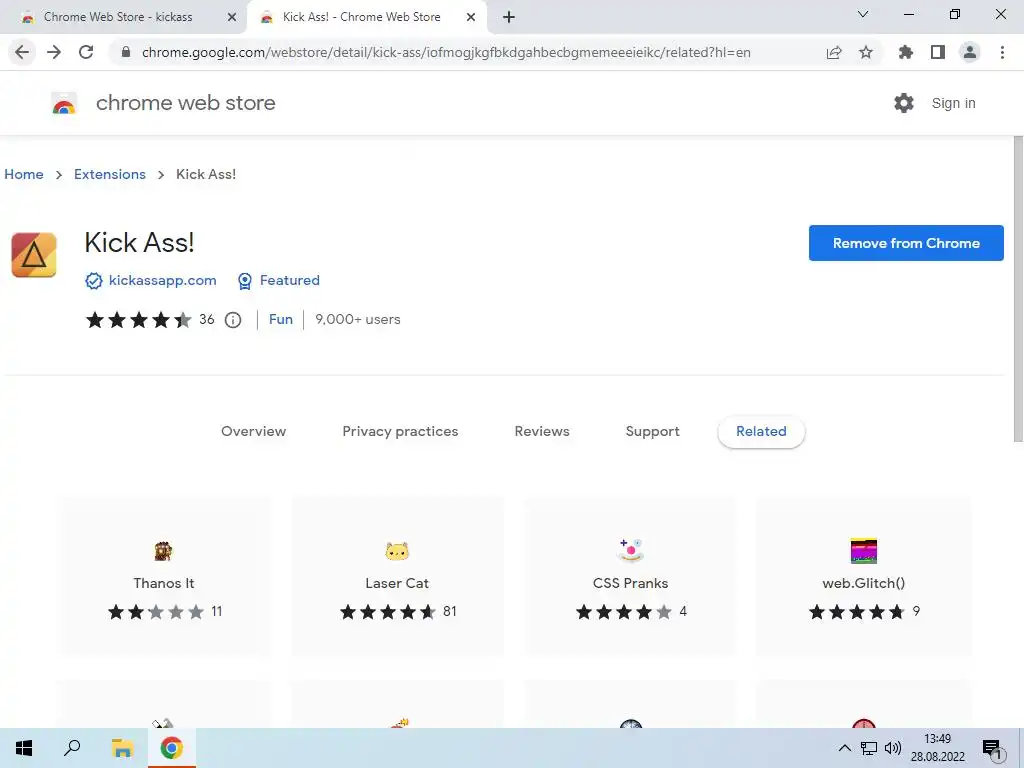Click the Thanos It title text

pyautogui.click(x=164, y=583)
